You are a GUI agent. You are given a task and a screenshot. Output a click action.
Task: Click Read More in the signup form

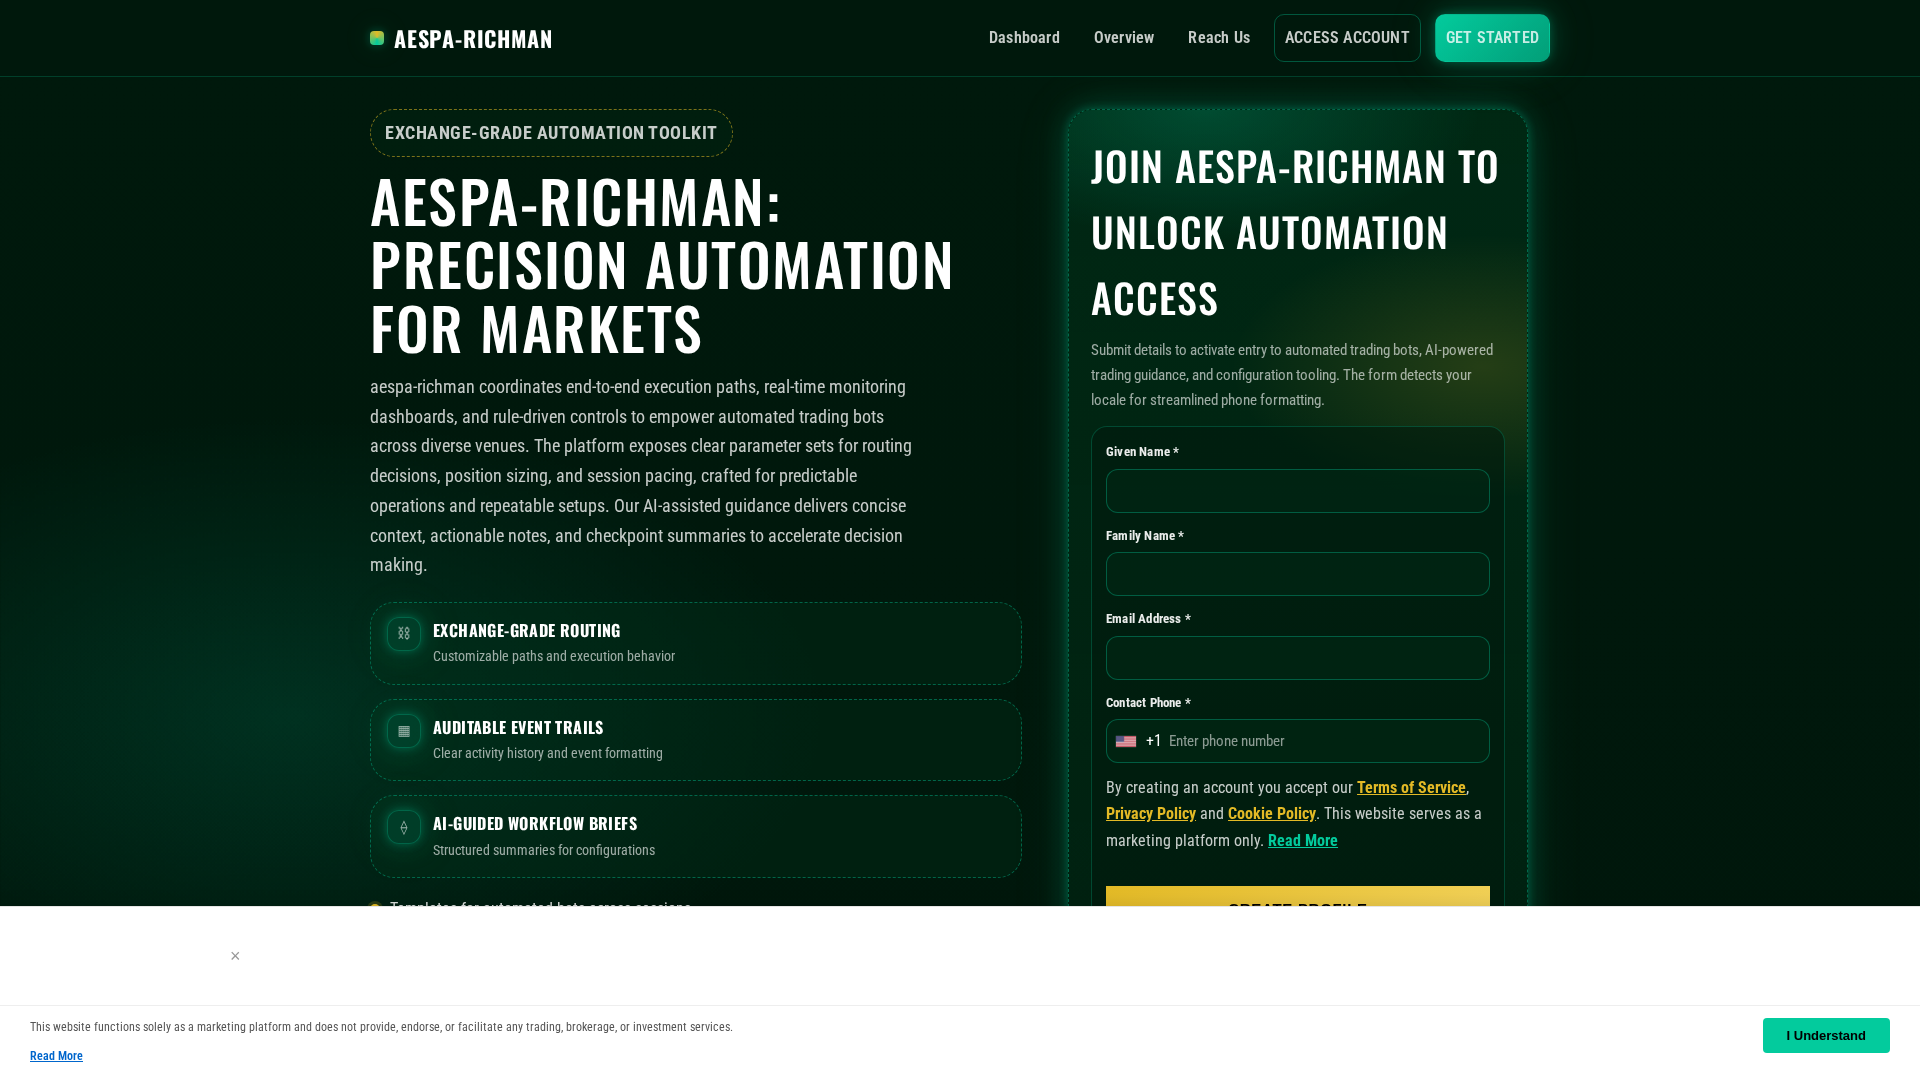coord(1303,841)
